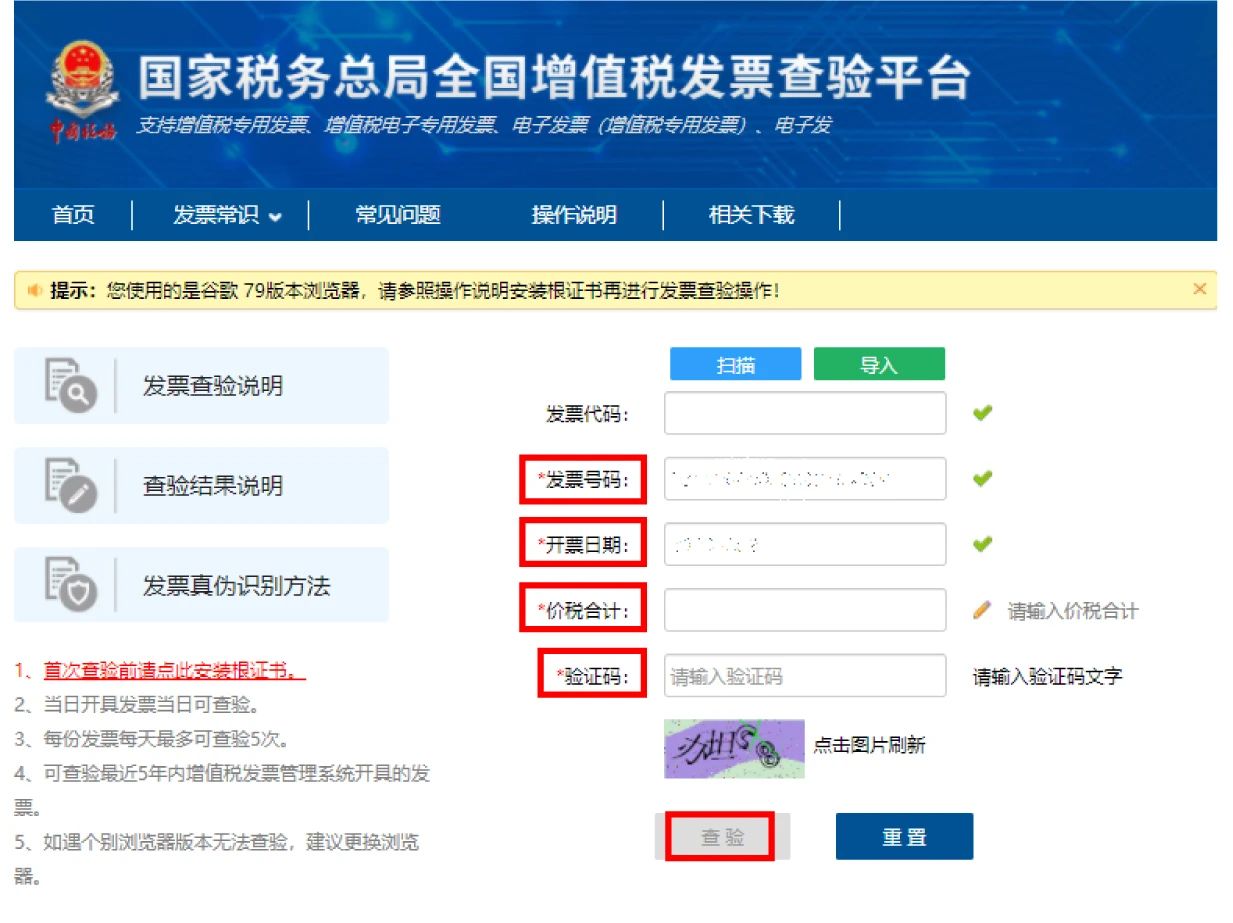
Task: Open the 相关下载 navigation item
Action: 751,215
